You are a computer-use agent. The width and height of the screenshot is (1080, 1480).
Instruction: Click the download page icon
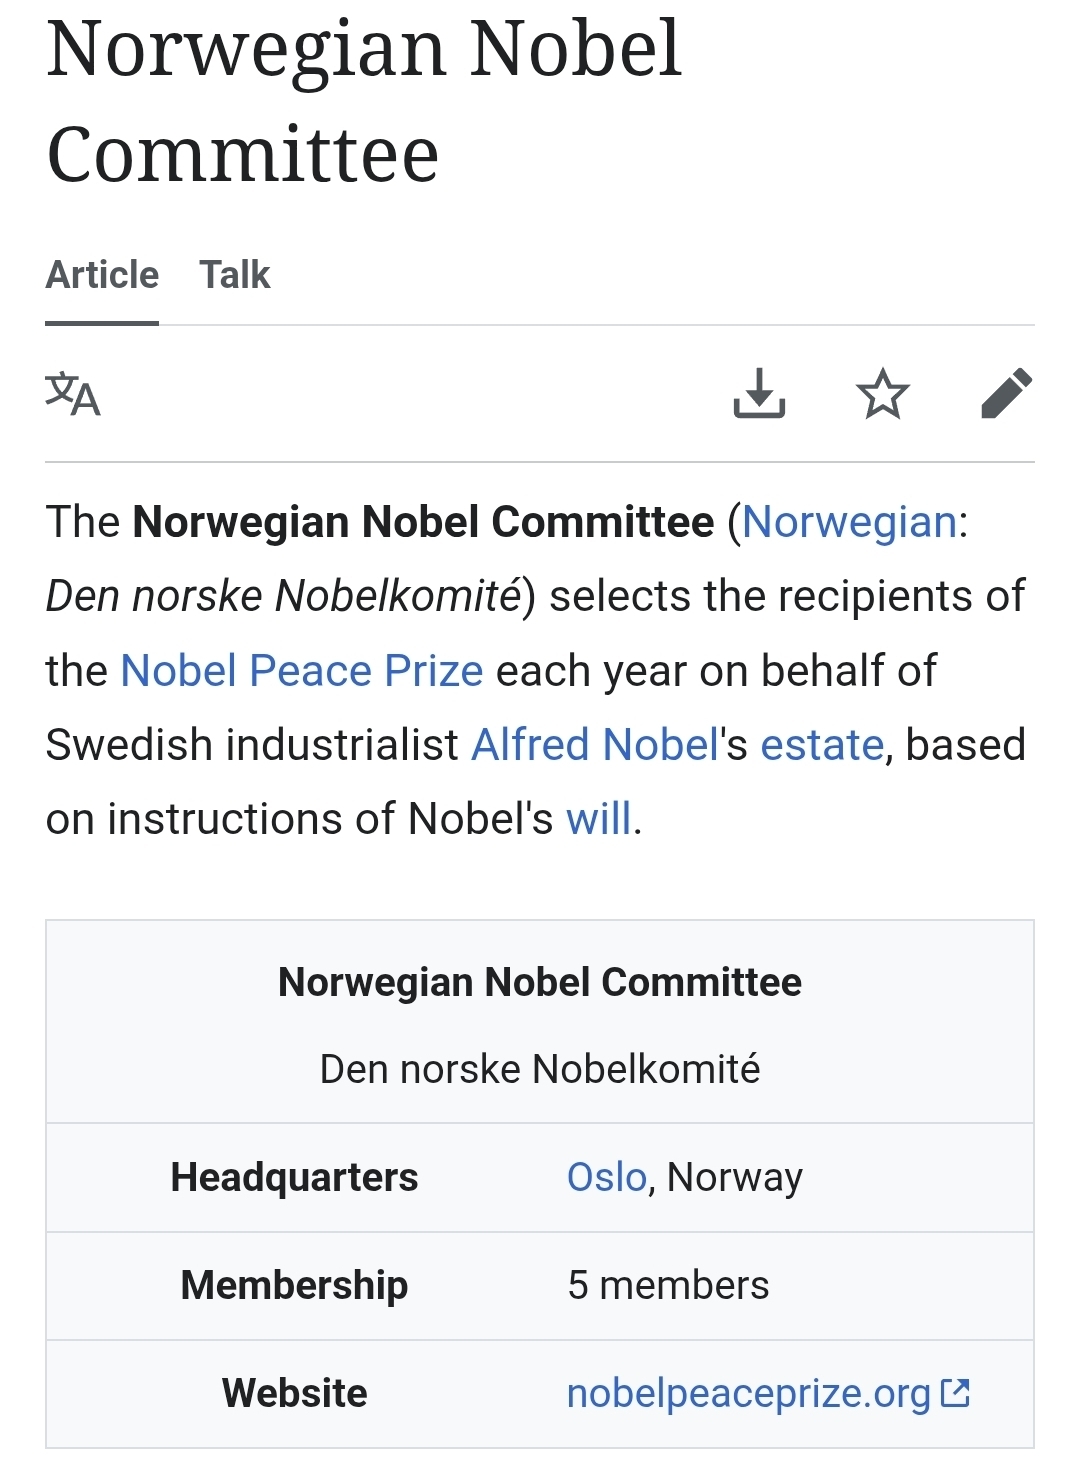pos(759,393)
